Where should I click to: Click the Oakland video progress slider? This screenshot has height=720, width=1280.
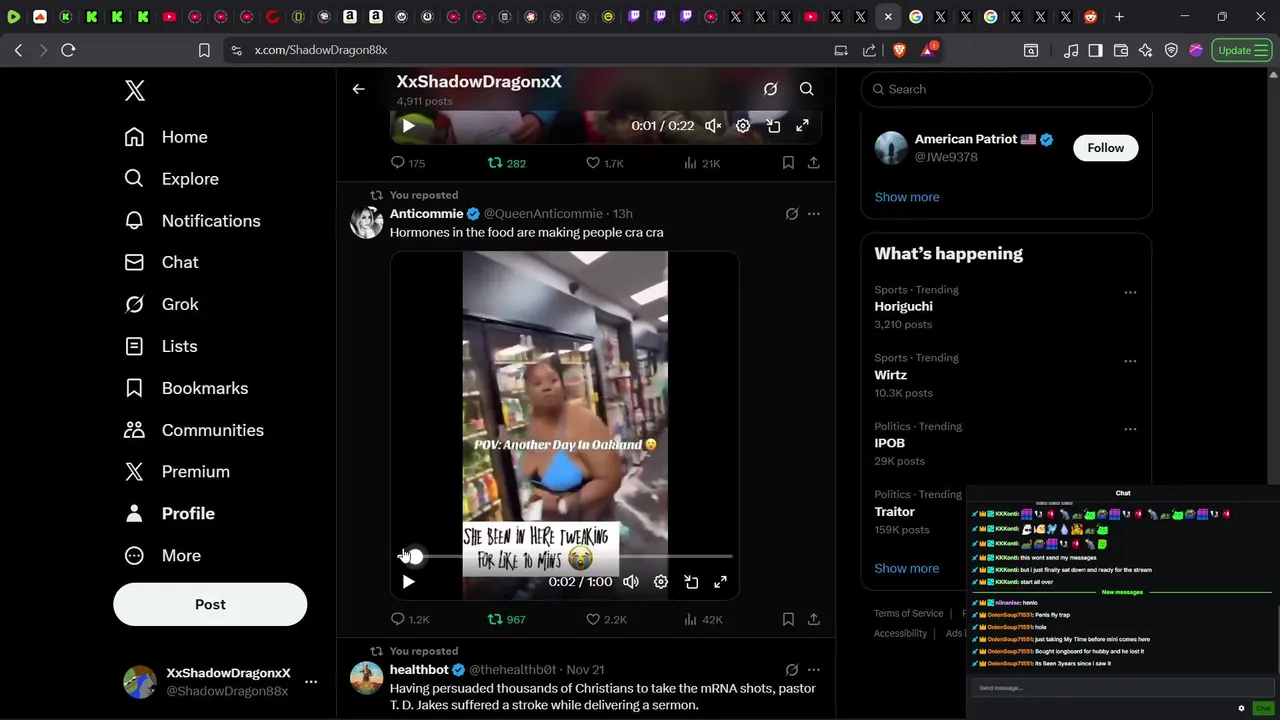pos(566,556)
